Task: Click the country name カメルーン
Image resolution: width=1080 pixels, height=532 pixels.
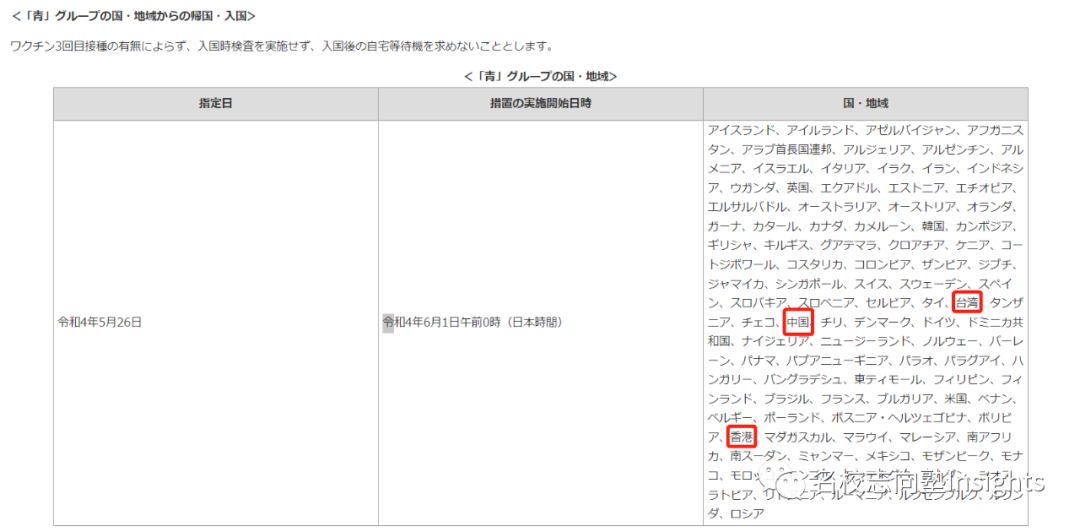Action: point(881,226)
